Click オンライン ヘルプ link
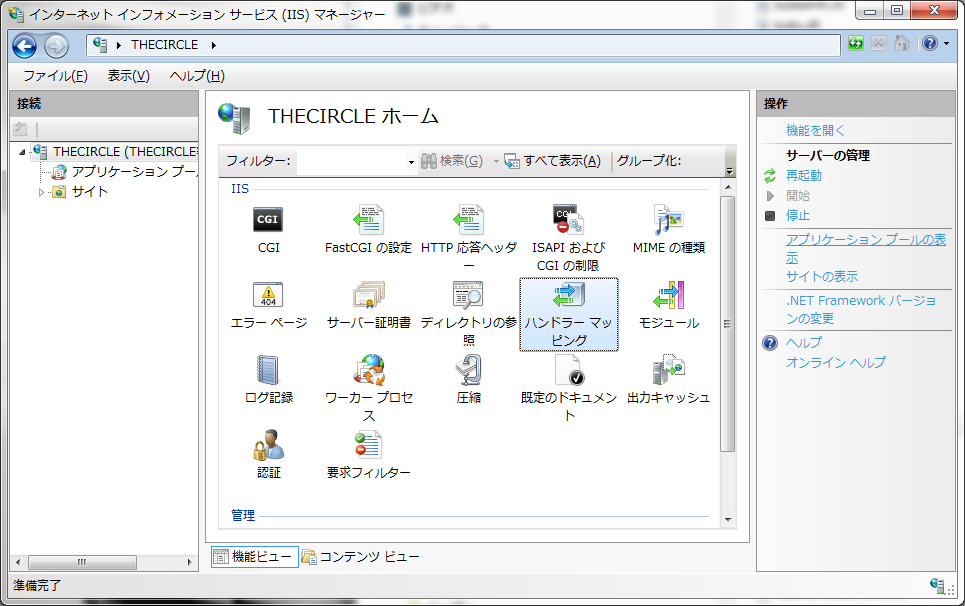This screenshot has width=965, height=606. pos(836,362)
